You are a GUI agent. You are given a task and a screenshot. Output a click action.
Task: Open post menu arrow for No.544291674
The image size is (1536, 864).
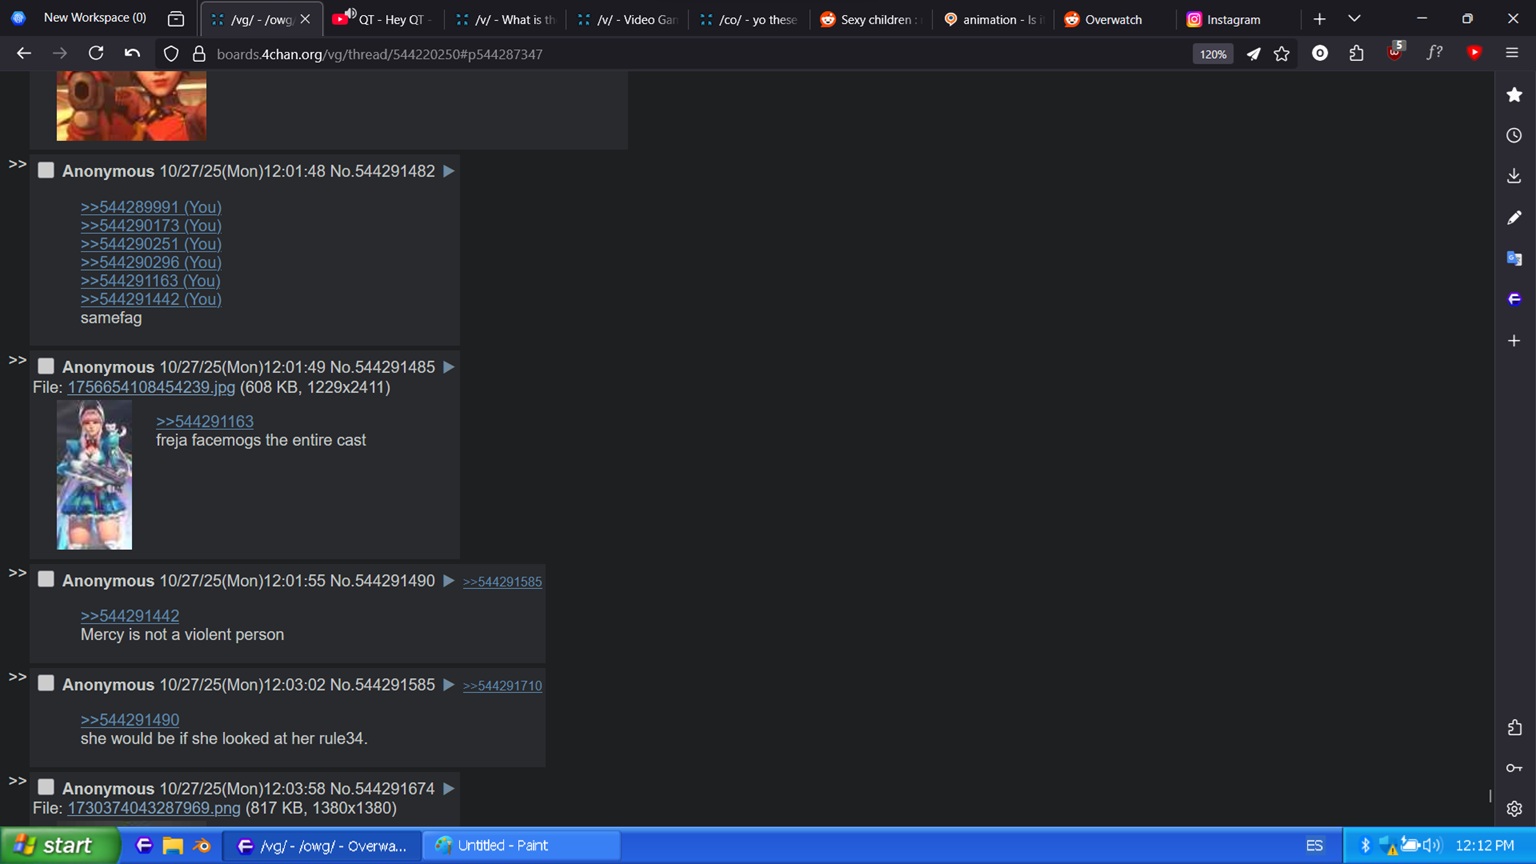point(449,788)
